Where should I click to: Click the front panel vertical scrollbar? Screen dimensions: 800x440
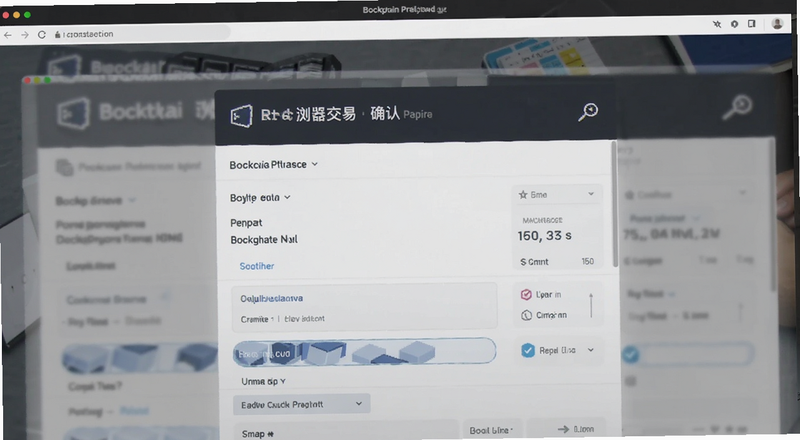[x=615, y=204]
